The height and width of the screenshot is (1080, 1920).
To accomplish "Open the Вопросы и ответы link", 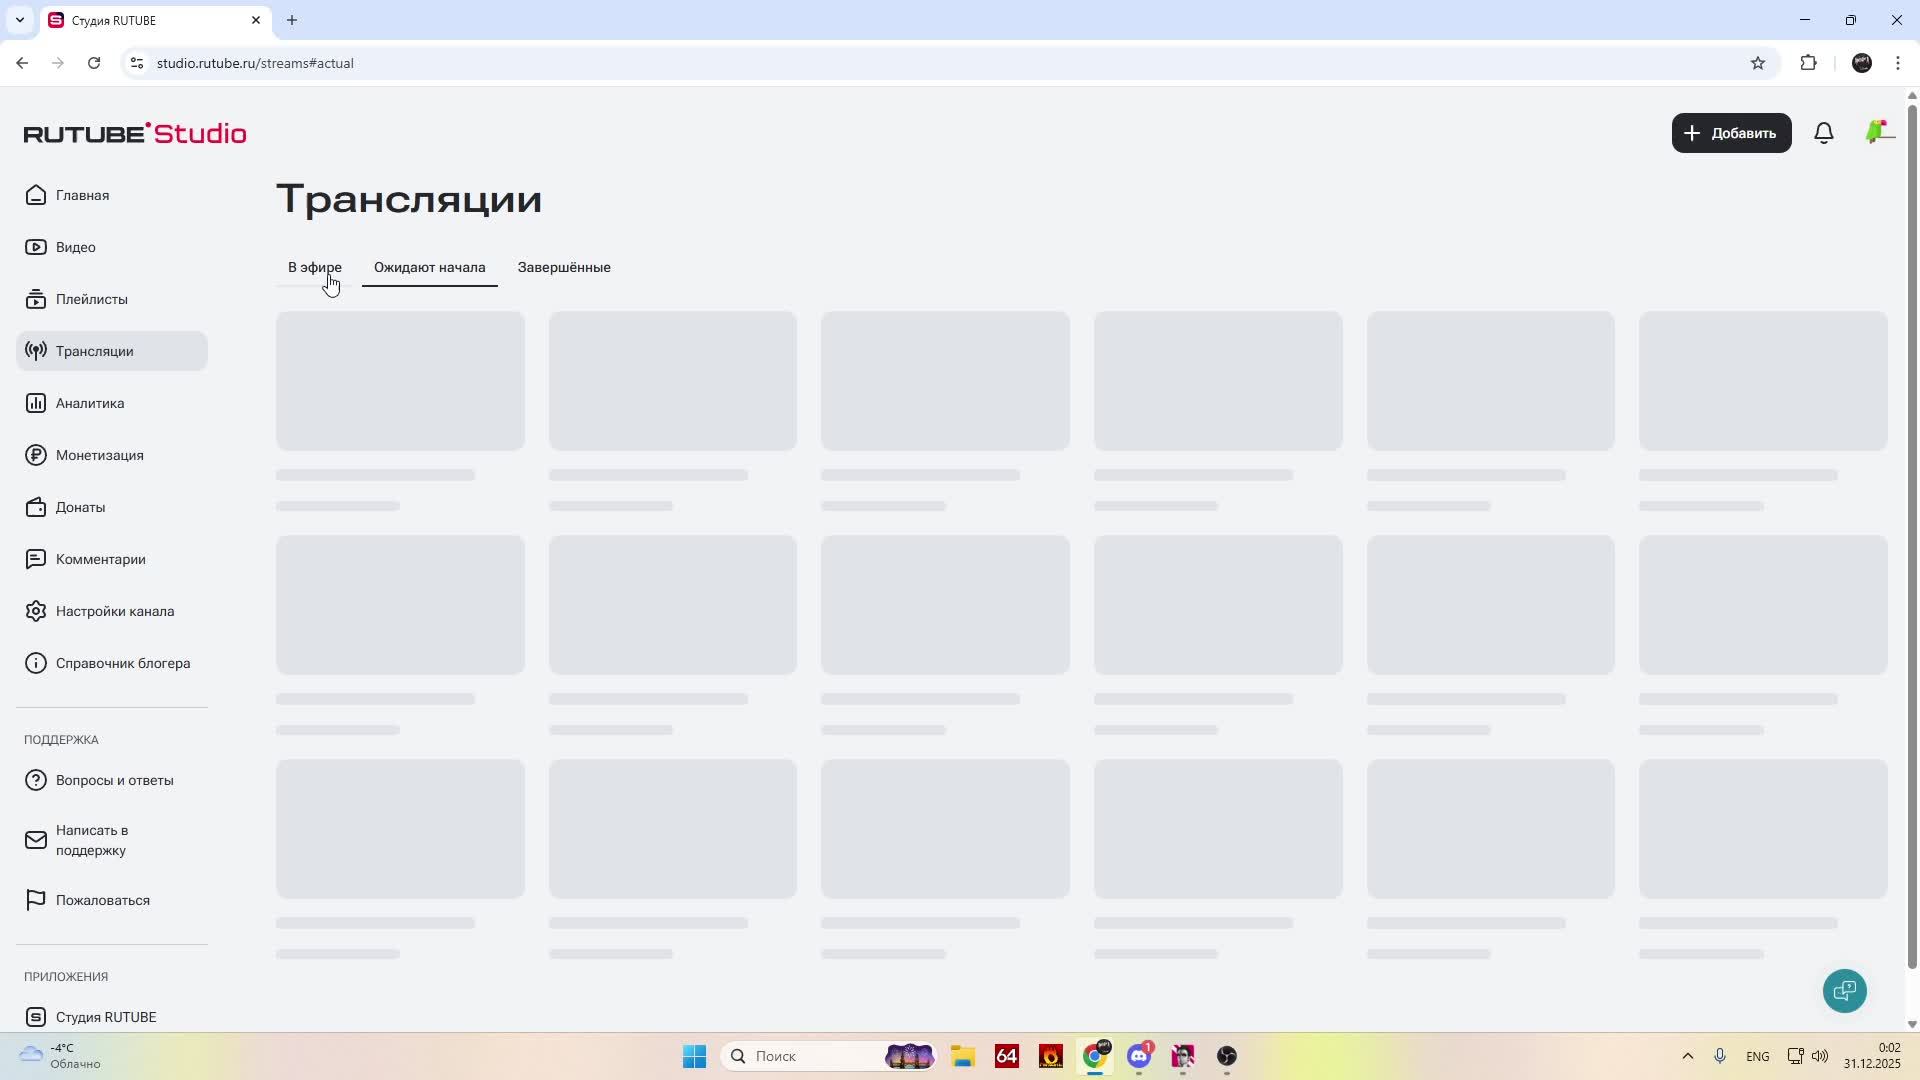I will tap(114, 780).
